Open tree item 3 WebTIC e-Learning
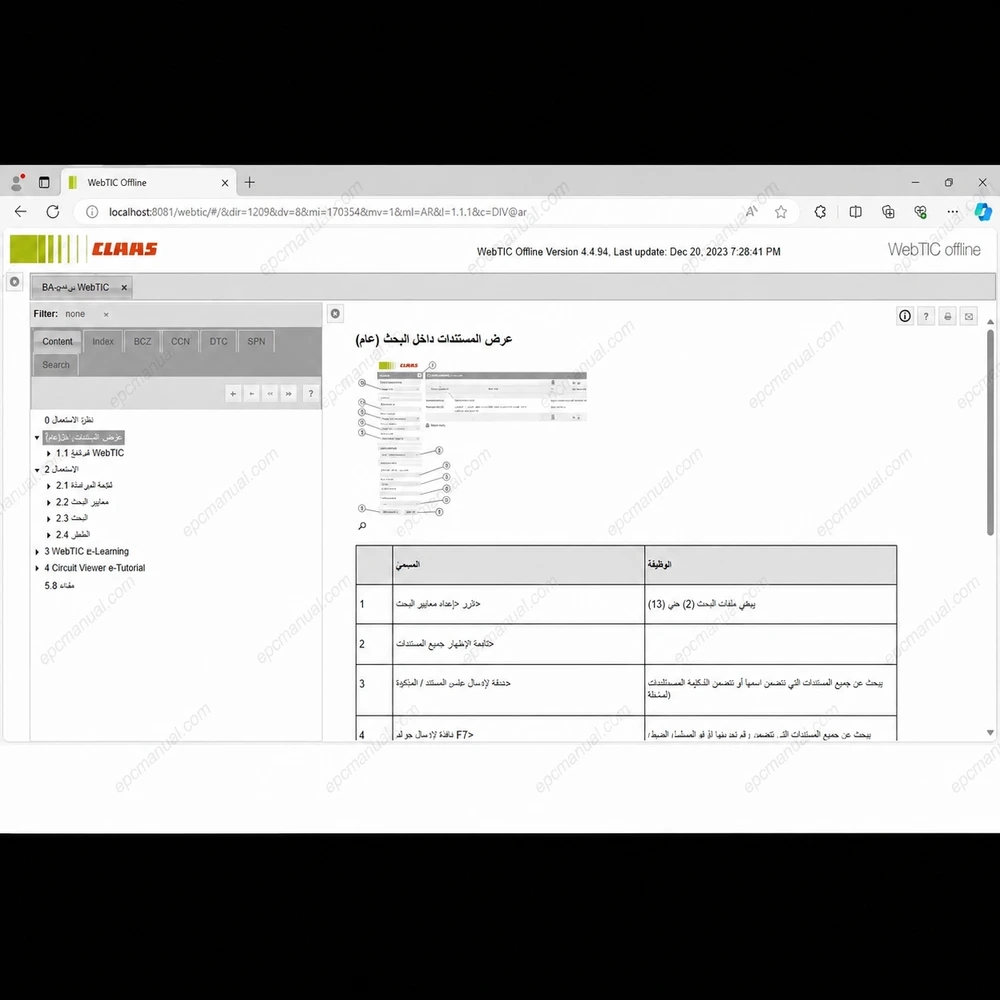Image resolution: width=1000 pixels, height=1000 pixels. tap(86, 552)
